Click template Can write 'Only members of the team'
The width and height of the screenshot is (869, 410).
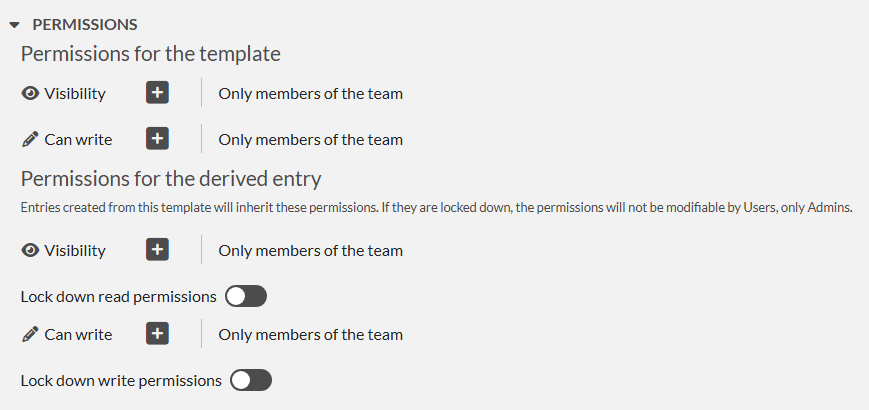pyautogui.click(x=310, y=140)
